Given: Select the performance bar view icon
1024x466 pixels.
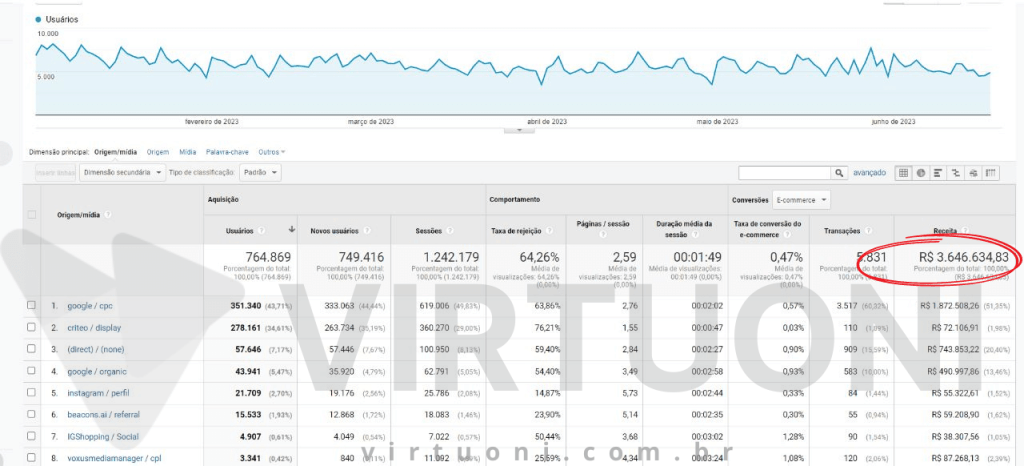Looking at the screenshot, I should pyautogui.click(x=938, y=173).
